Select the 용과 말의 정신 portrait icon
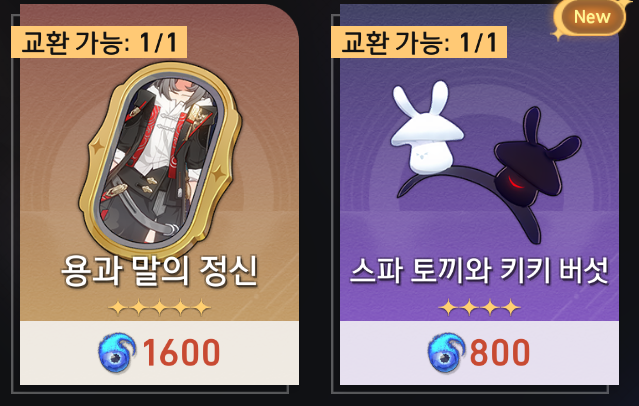639x406 pixels. point(160,160)
